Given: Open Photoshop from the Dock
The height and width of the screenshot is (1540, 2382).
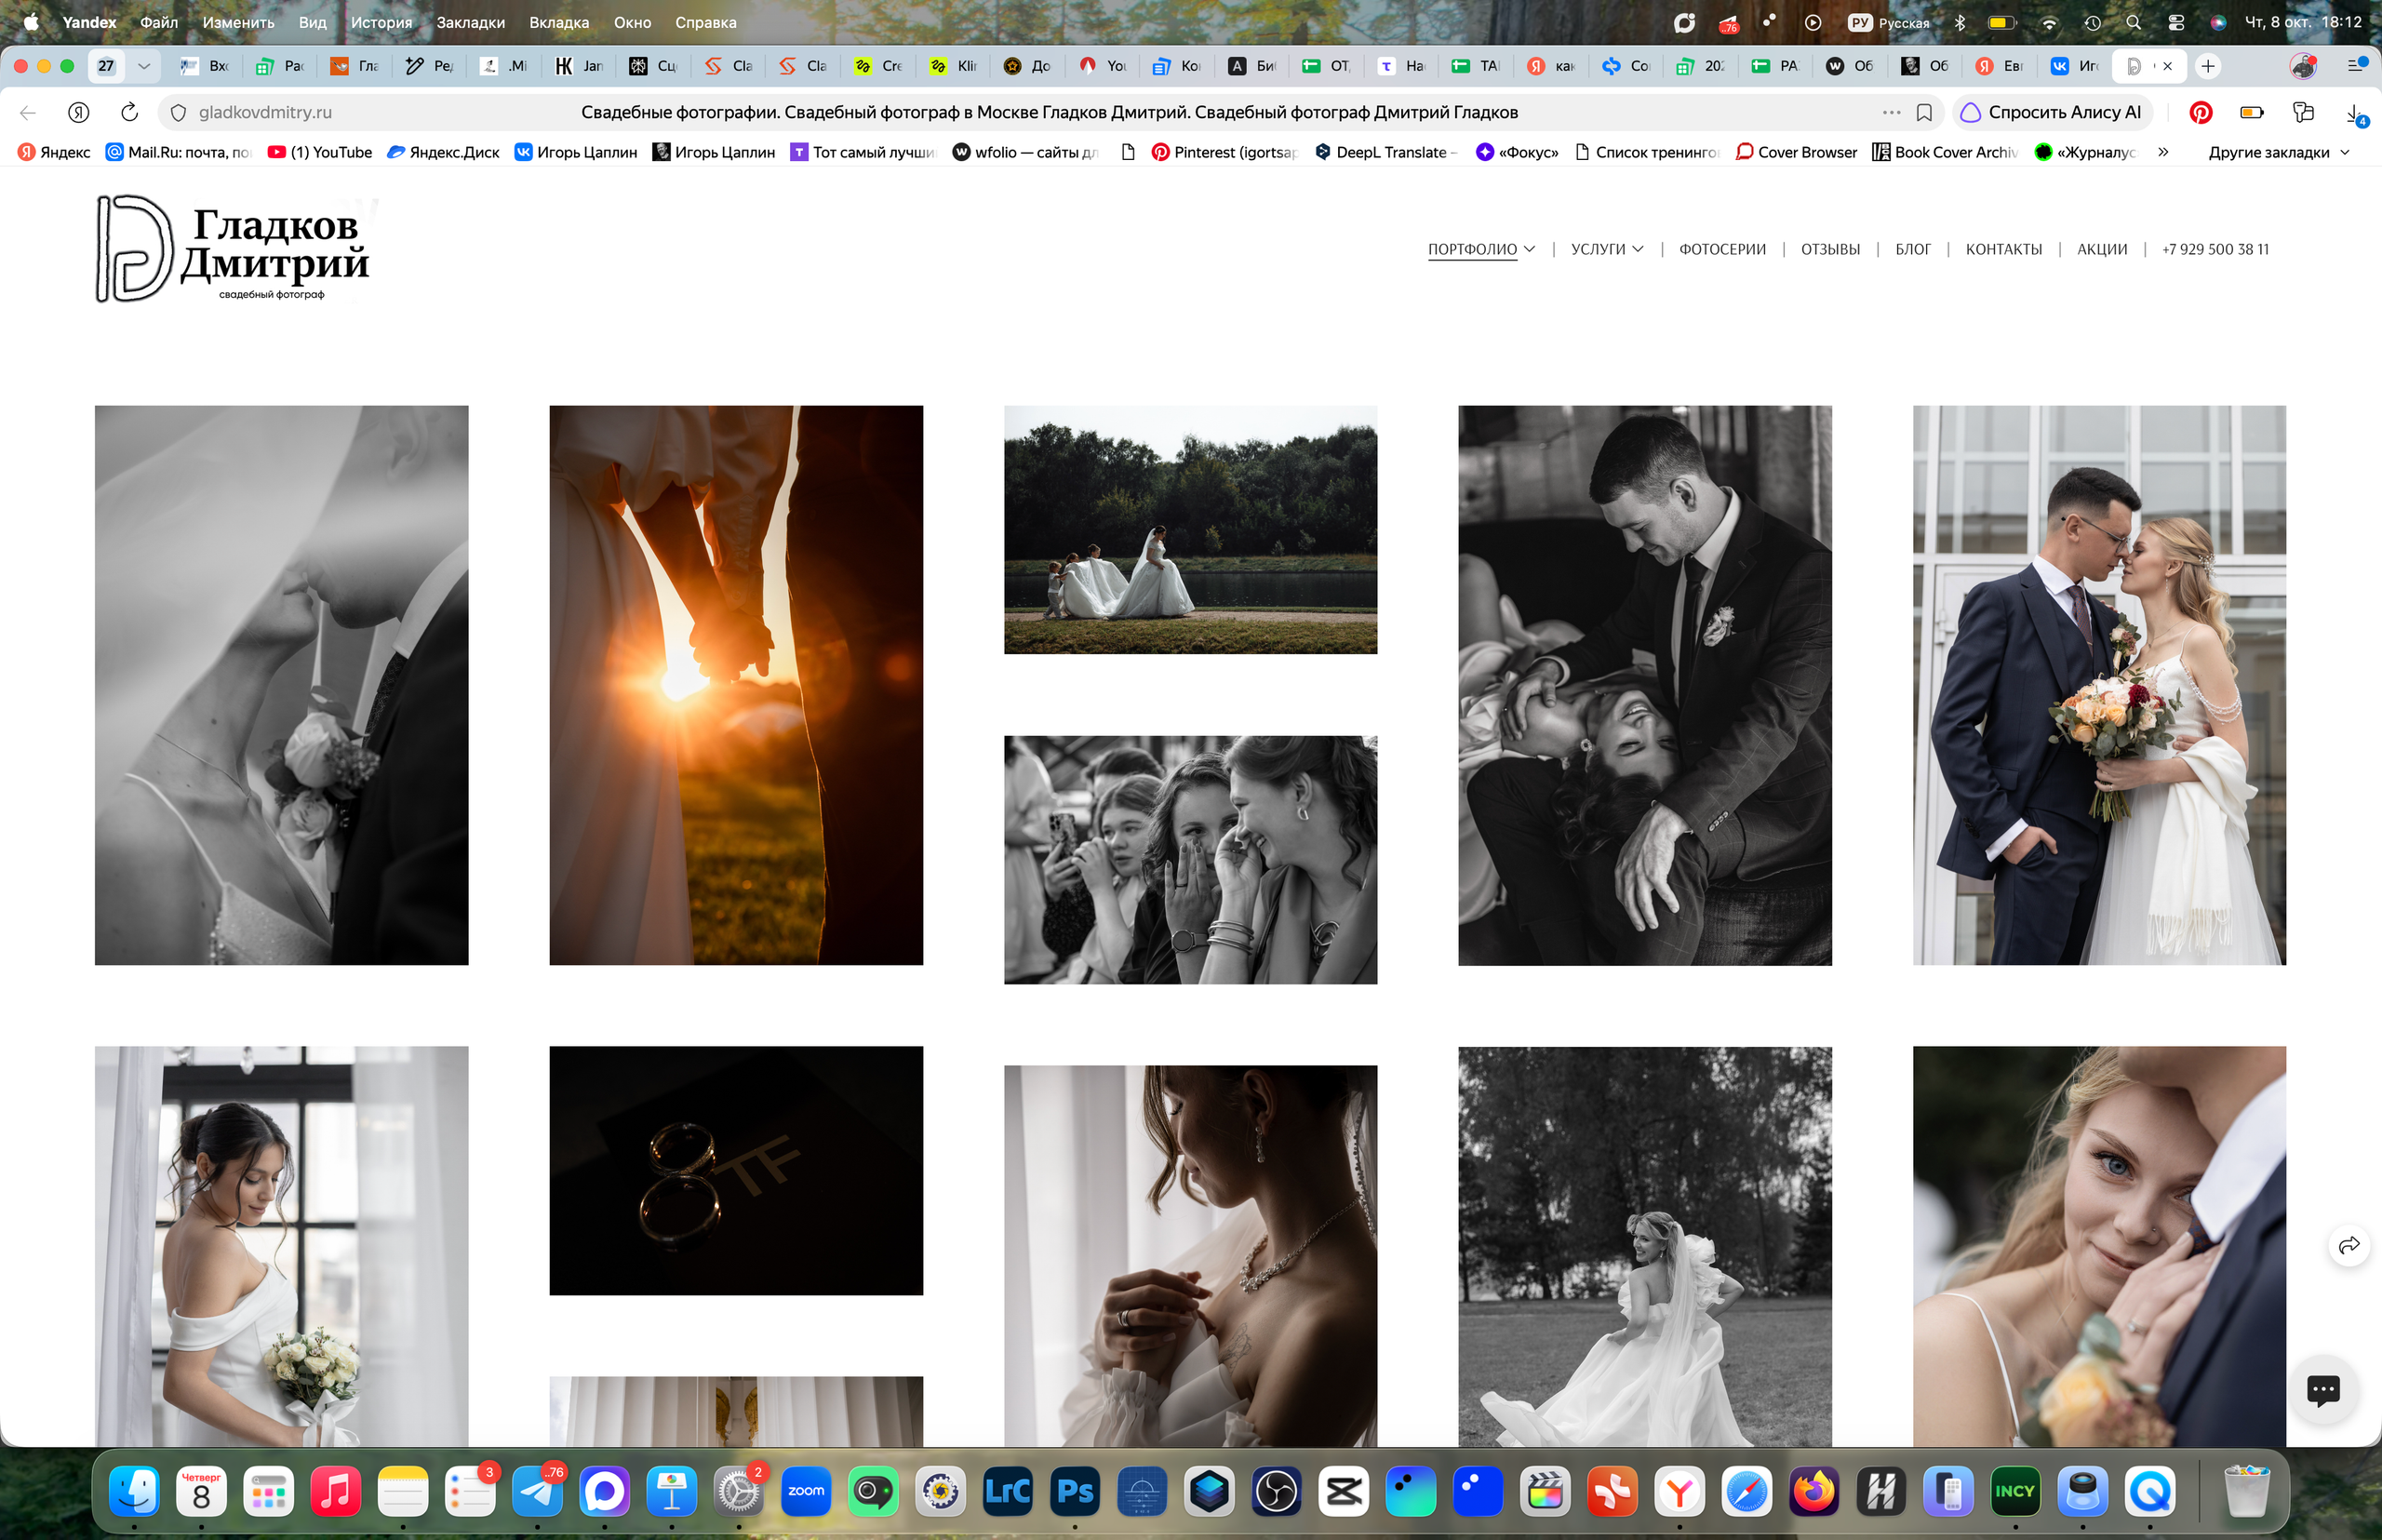Looking at the screenshot, I should point(1075,1491).
